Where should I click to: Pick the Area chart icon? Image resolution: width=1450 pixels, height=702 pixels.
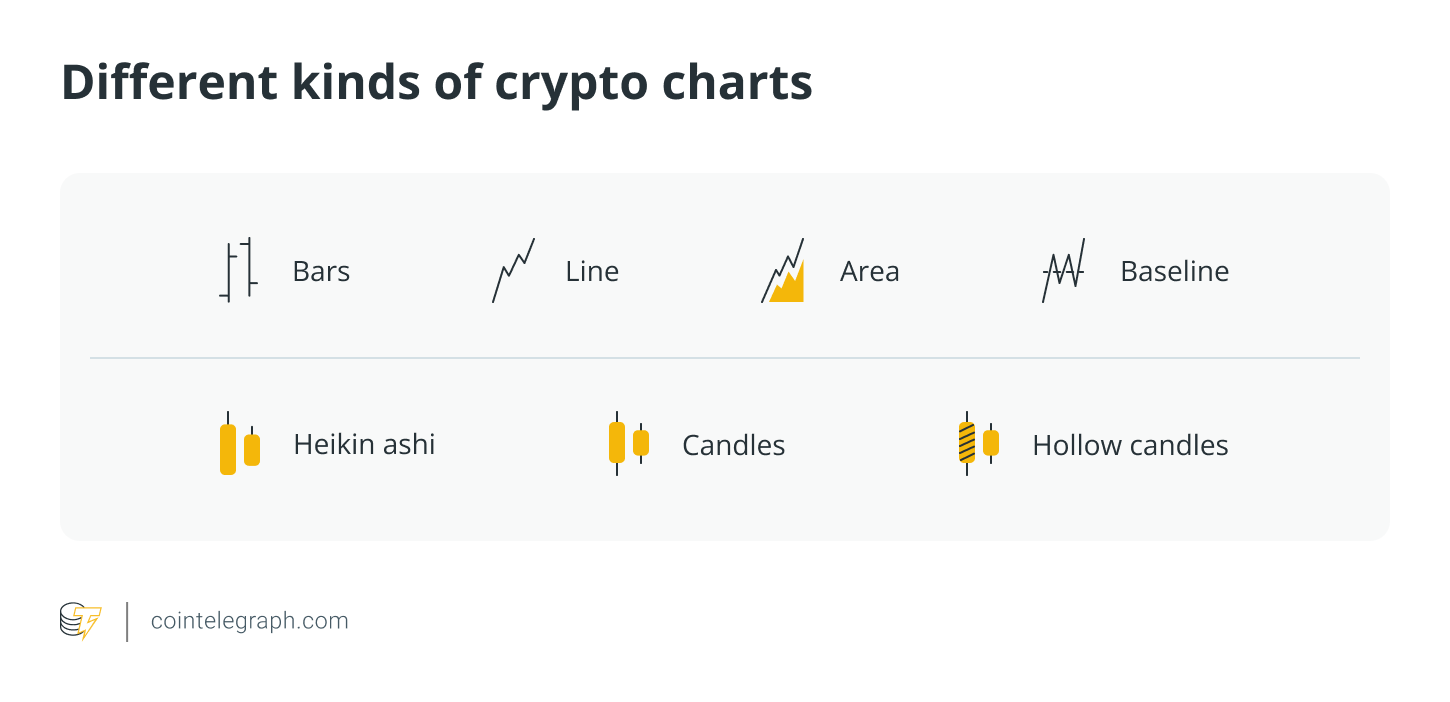(783, 271)
